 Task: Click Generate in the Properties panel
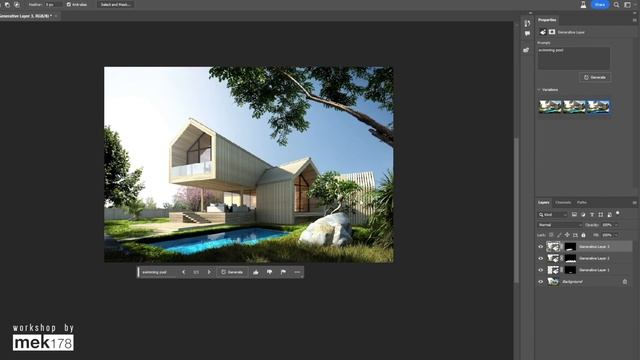click(x=595, y=77)
